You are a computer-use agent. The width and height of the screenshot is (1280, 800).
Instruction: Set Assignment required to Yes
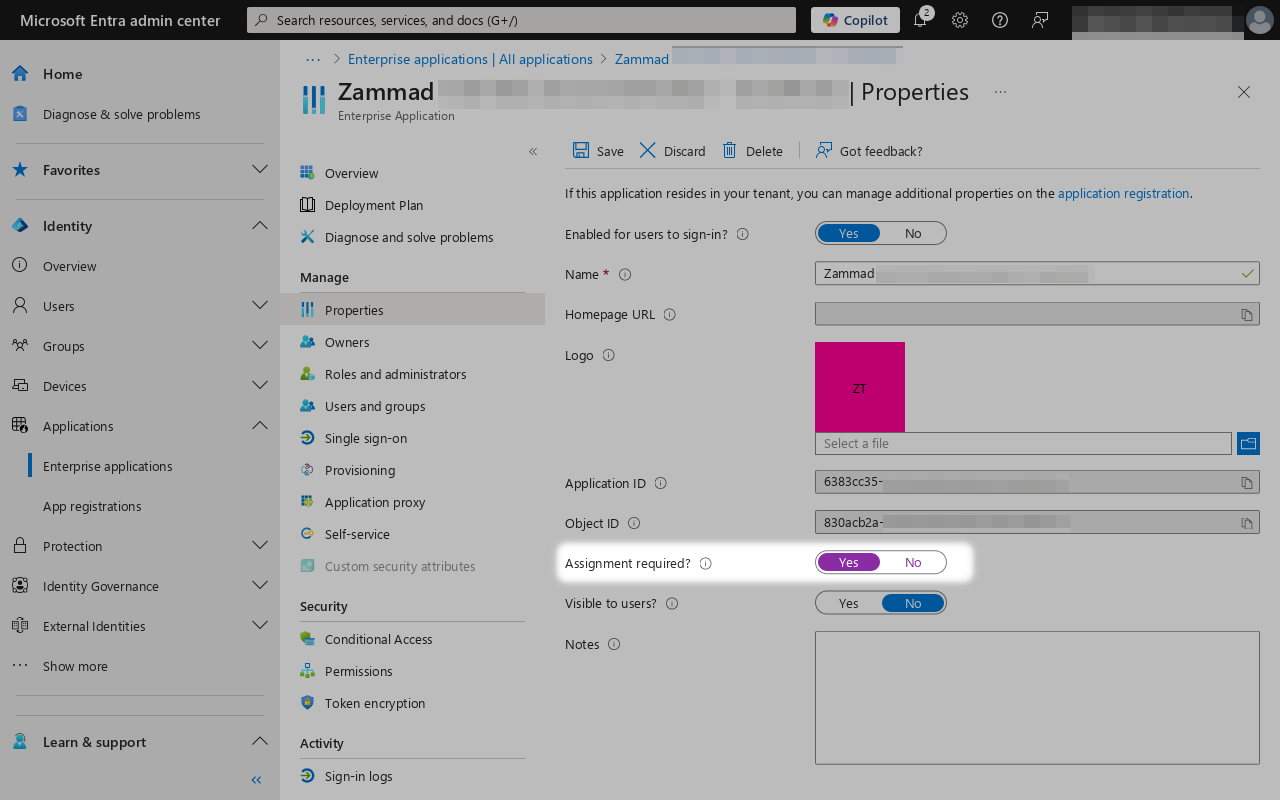[849, 562]
